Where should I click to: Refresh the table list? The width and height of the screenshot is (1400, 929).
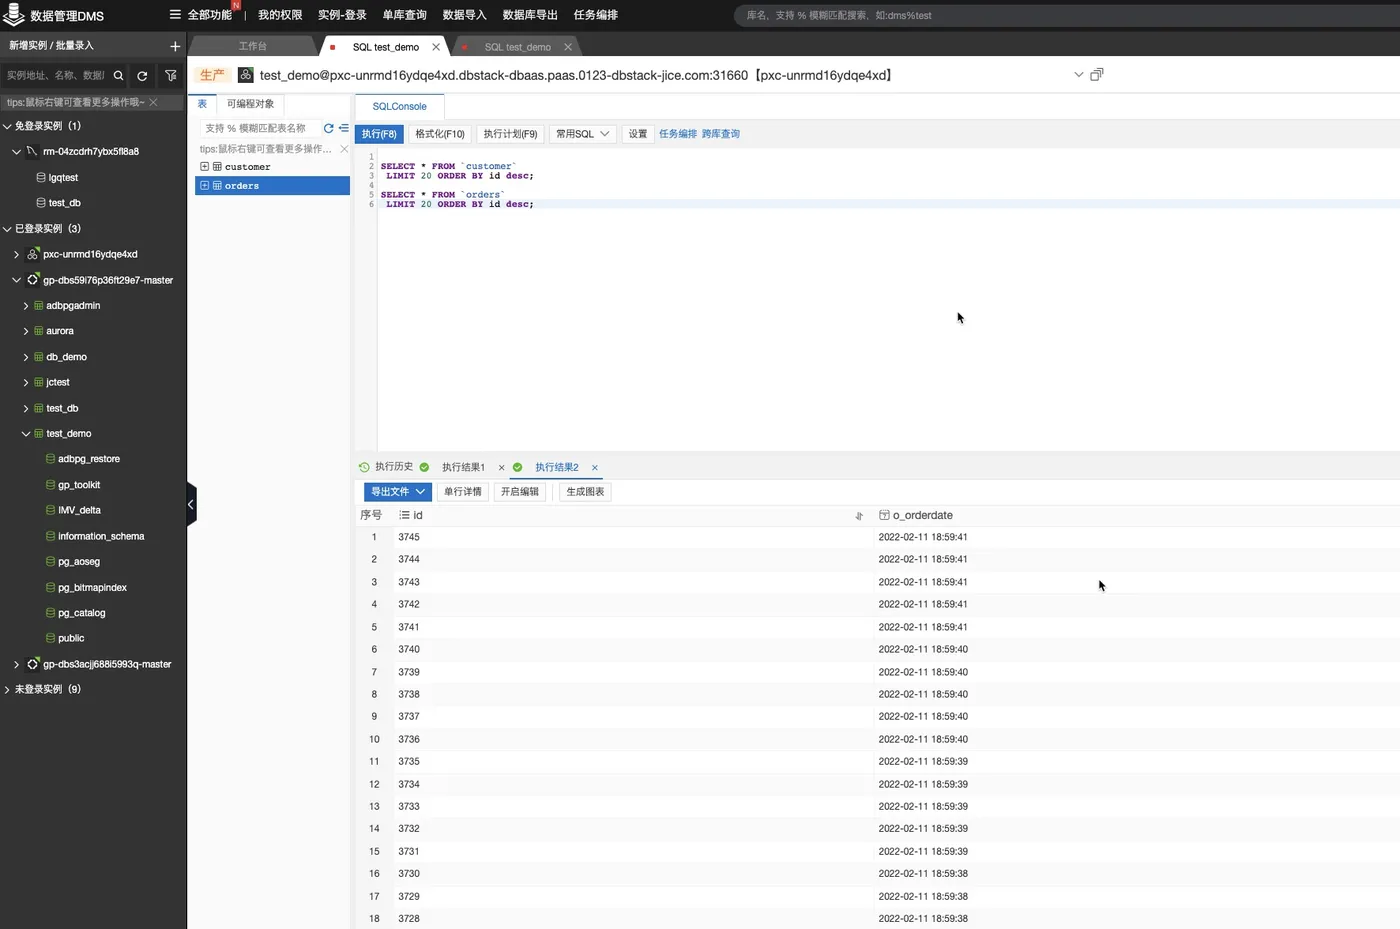[x=328, y=128]
